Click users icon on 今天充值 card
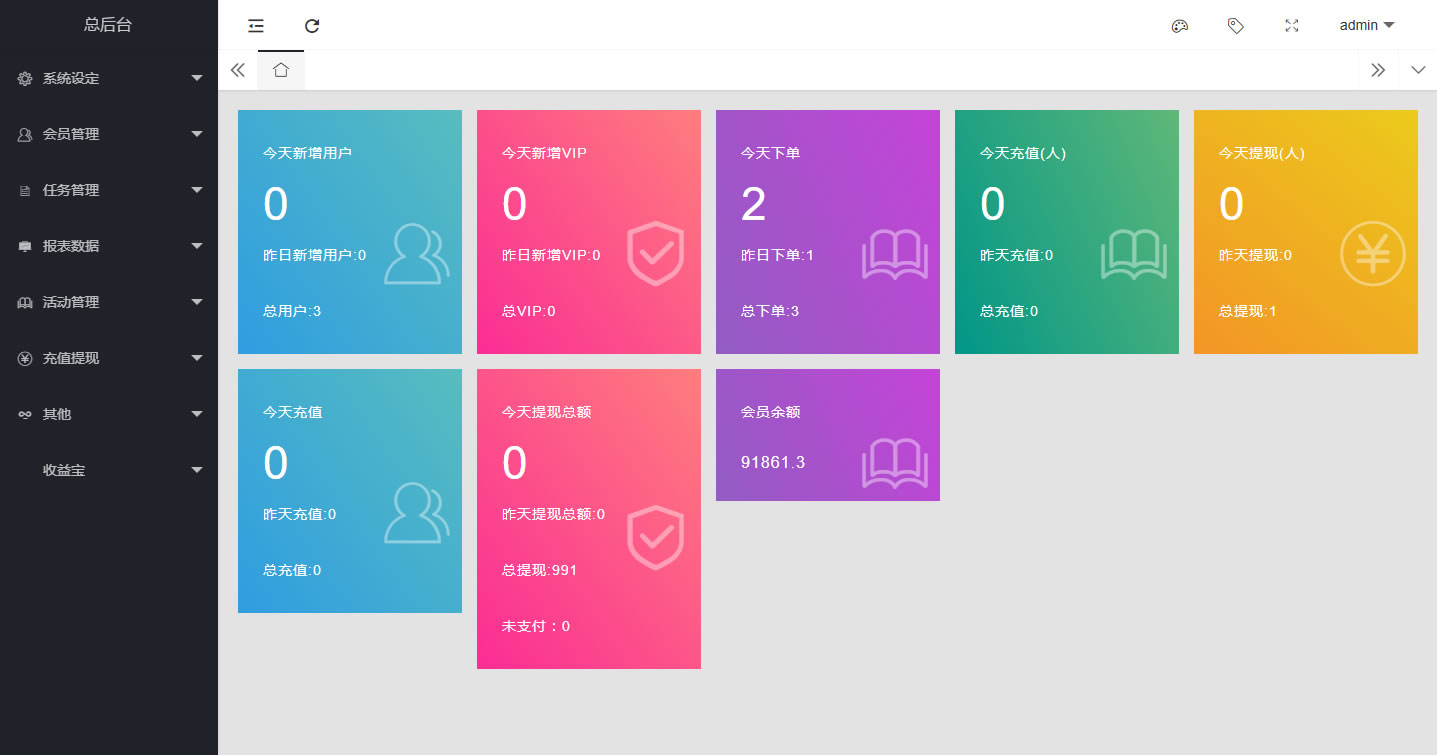1437x755 pixels. tap(416, 513)
